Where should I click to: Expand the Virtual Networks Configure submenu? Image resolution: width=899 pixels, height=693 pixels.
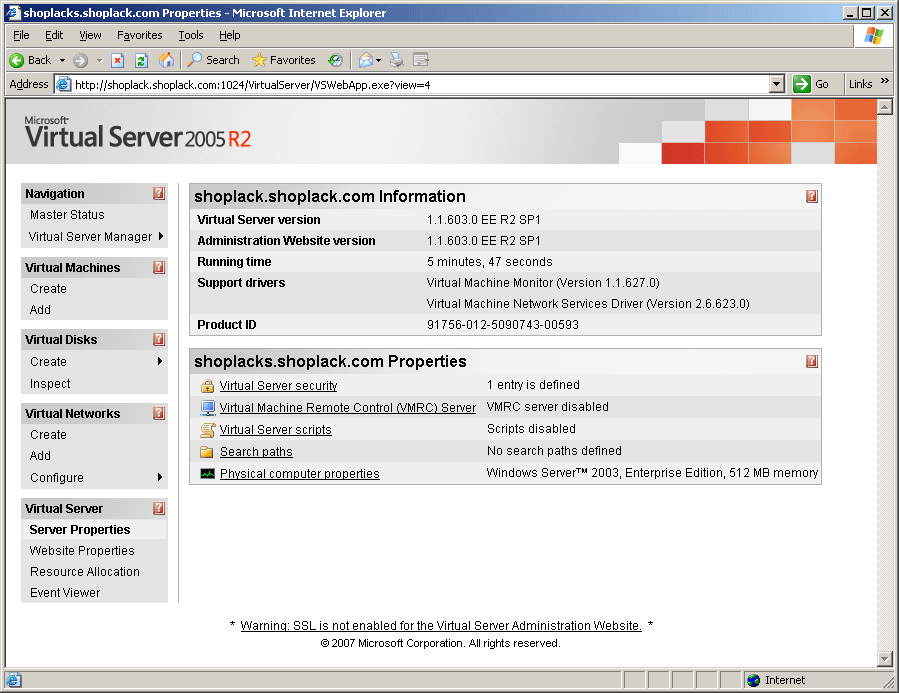click(x=160, y=477)
